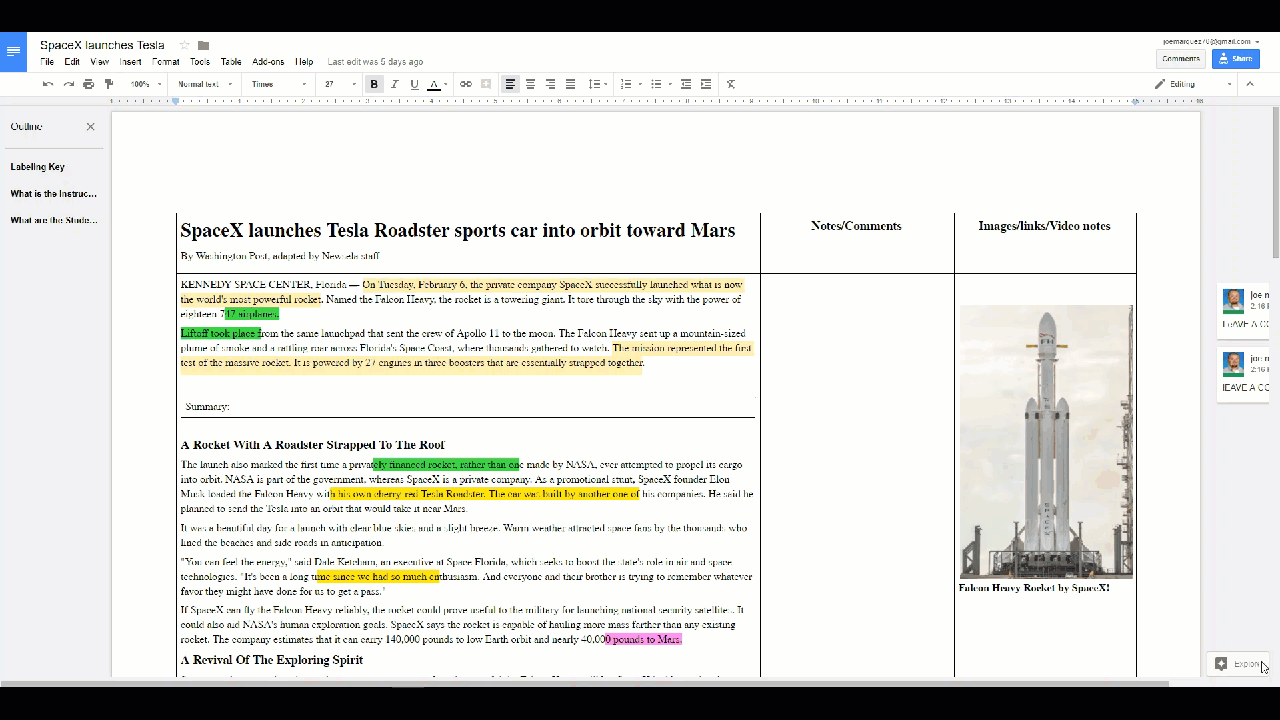Open the zoom level dropdown at 100%
1280x720 pixels.
click(145, 84)
